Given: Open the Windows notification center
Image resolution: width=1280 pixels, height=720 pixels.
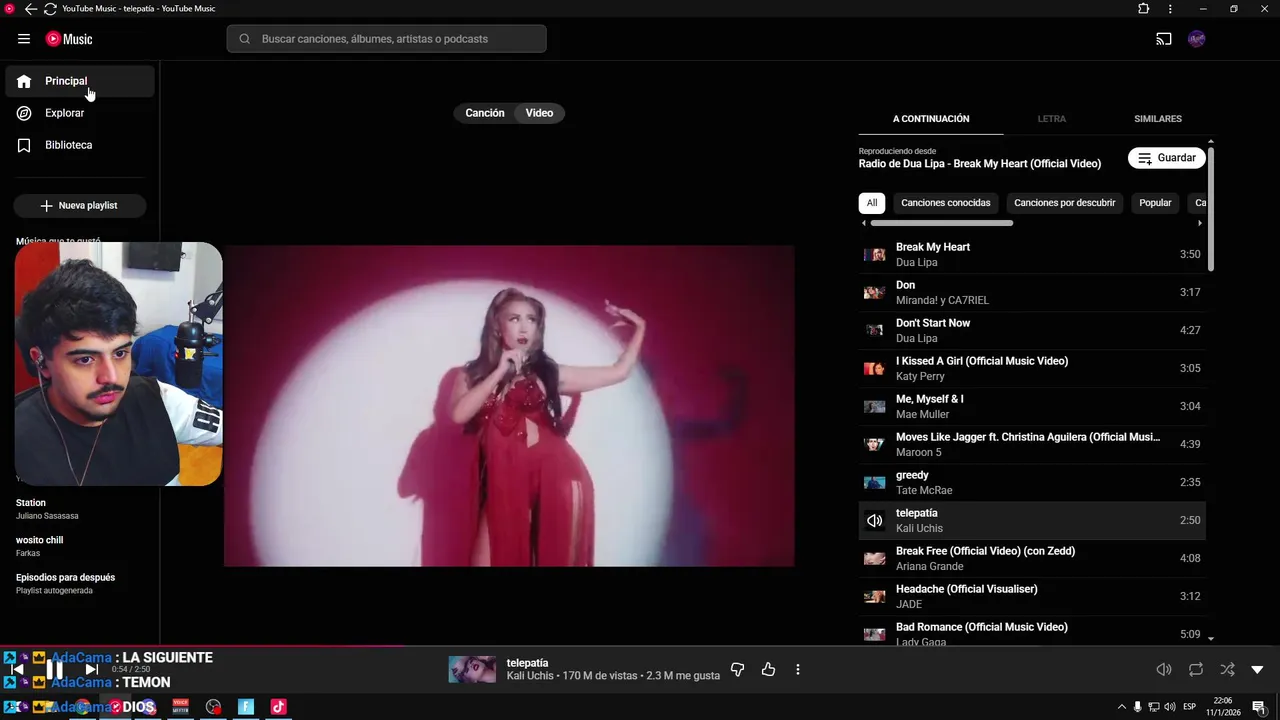Looking at the screenshot, I should 1259,707.
